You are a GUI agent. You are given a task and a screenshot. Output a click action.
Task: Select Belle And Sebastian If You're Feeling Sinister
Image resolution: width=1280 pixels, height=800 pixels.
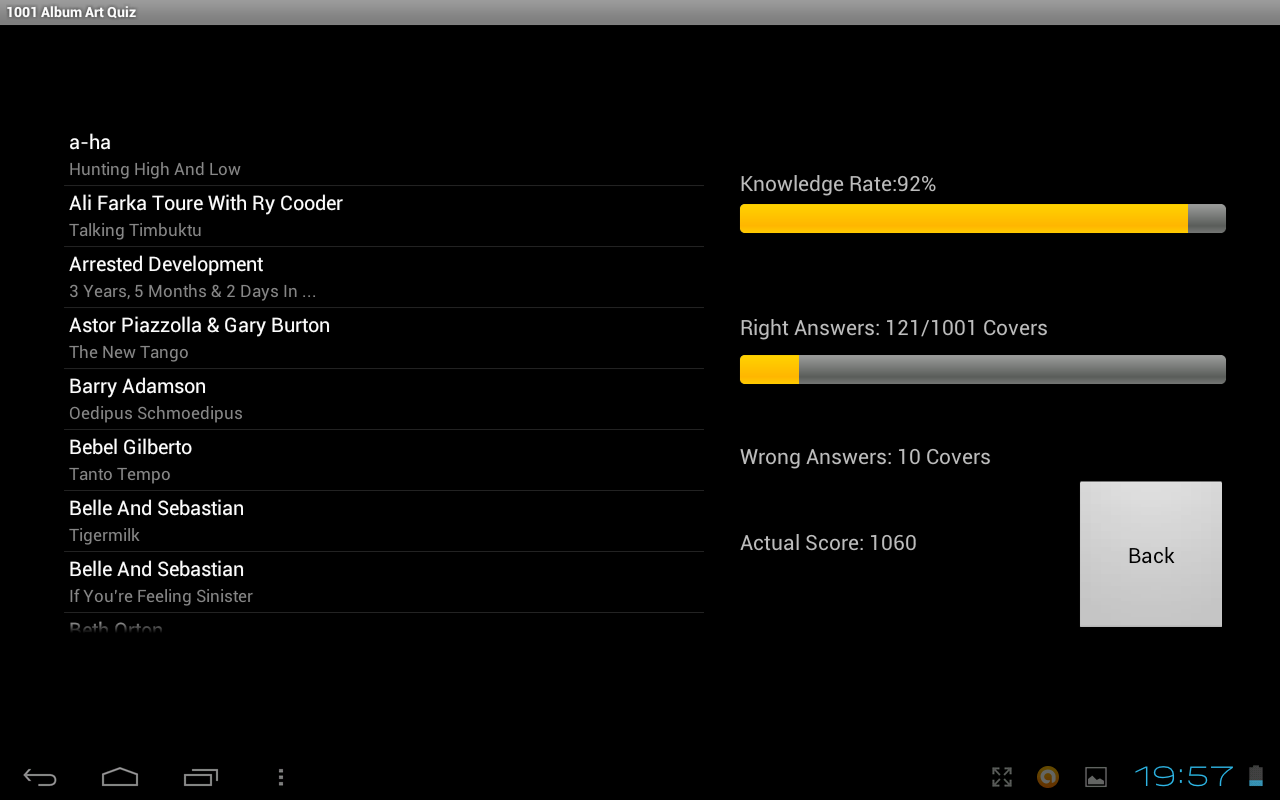pyautogui.click(x=384, y=582)
